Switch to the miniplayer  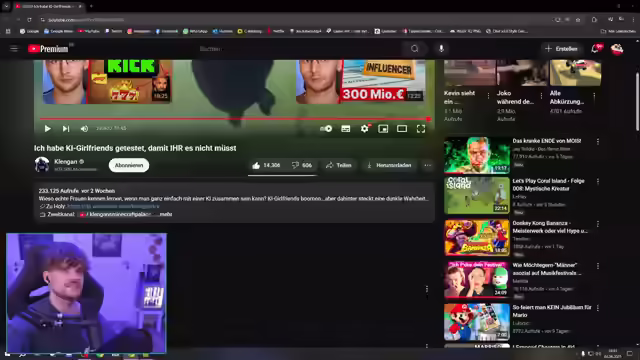coord(383,129)
